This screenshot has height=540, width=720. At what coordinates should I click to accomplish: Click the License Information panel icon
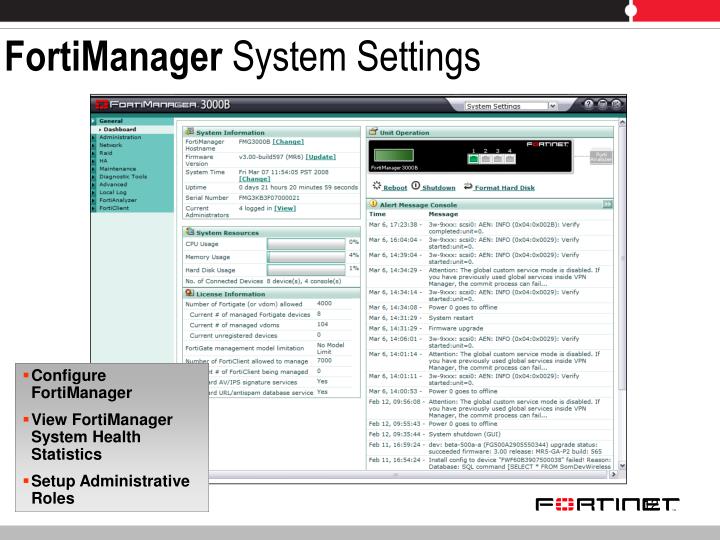189,293
